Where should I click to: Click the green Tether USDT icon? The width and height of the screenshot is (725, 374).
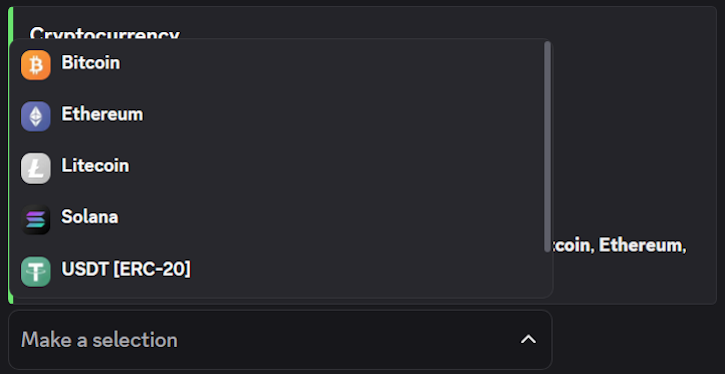click(x=36, y=271)
